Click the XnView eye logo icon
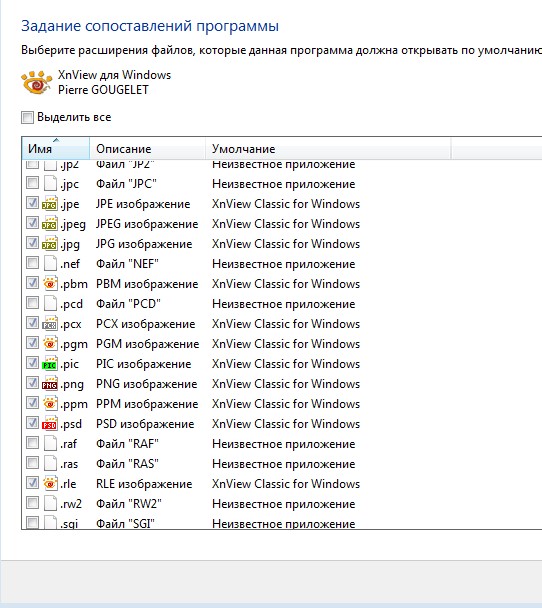Screen dimensions: 542x608 tap(36, 83)
